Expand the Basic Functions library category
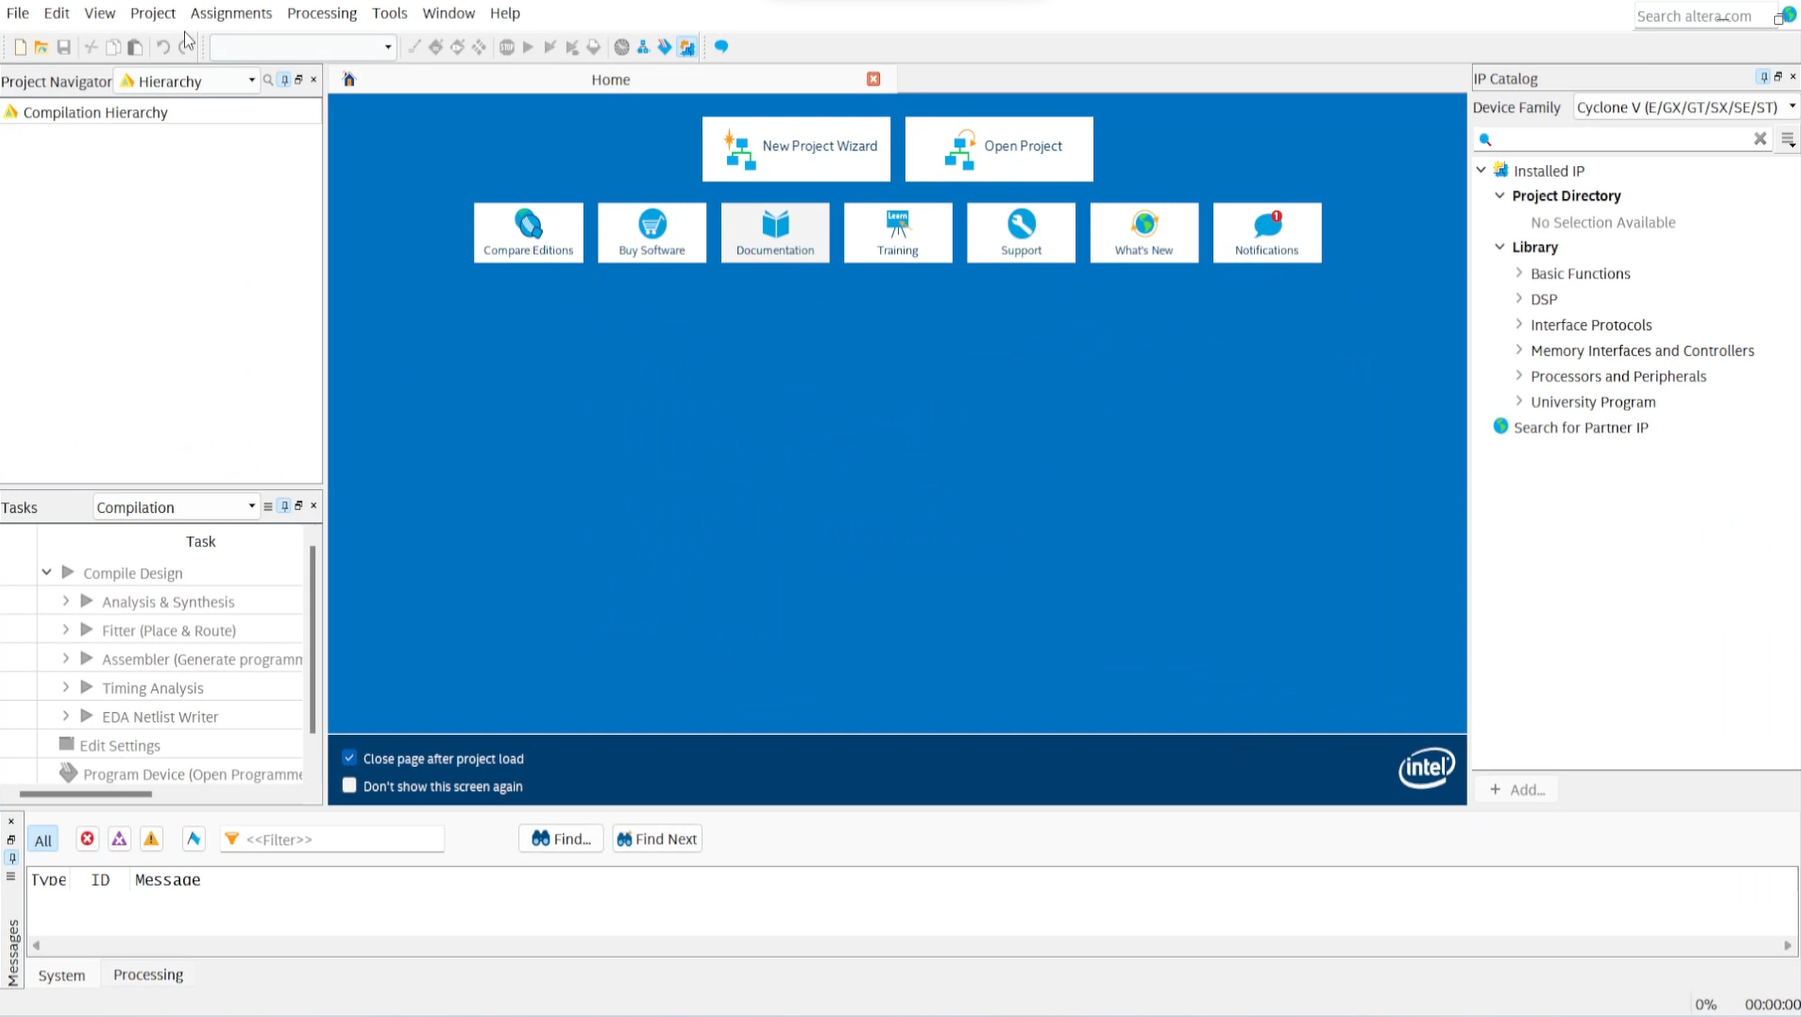The height and width of the screenshot is (1017, 1801). [x=1519, y=273]
